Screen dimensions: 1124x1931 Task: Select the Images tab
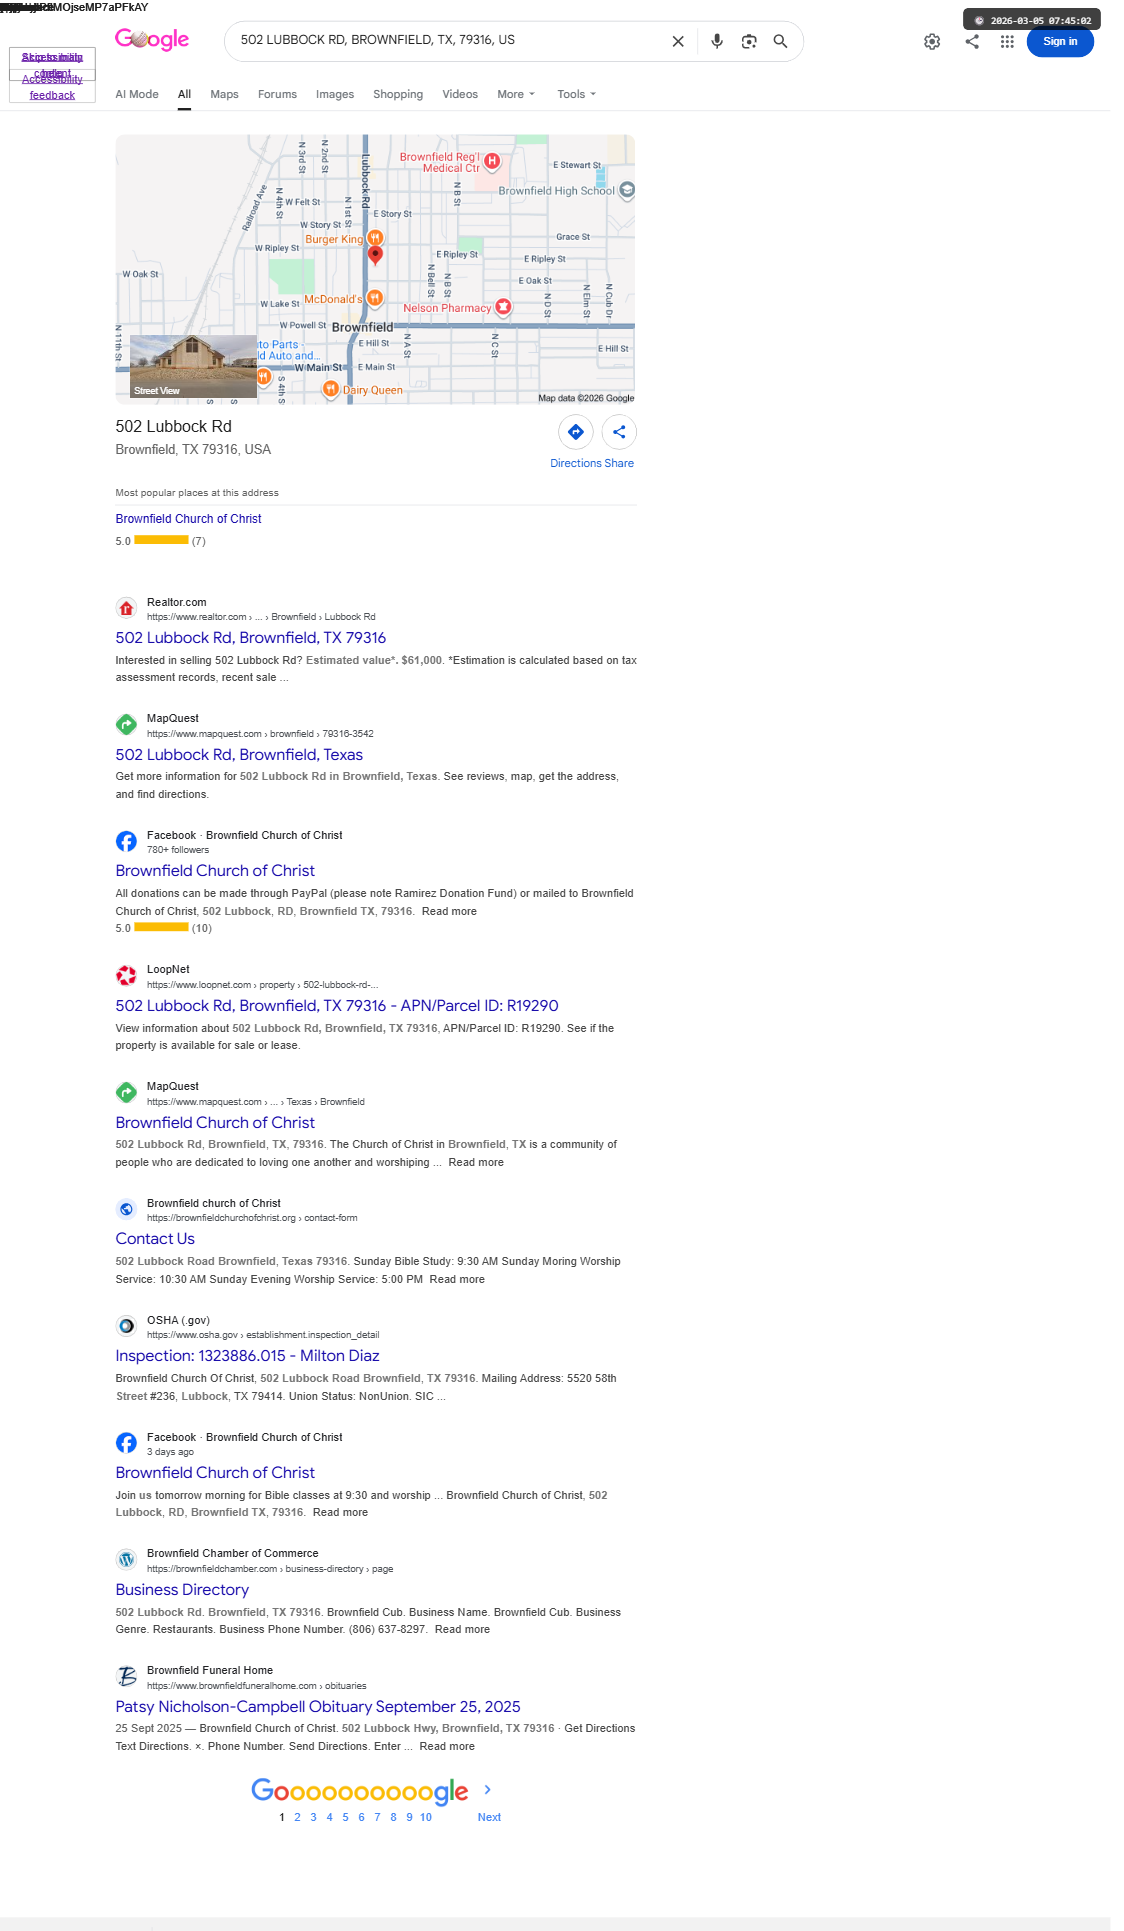[335, 94]
